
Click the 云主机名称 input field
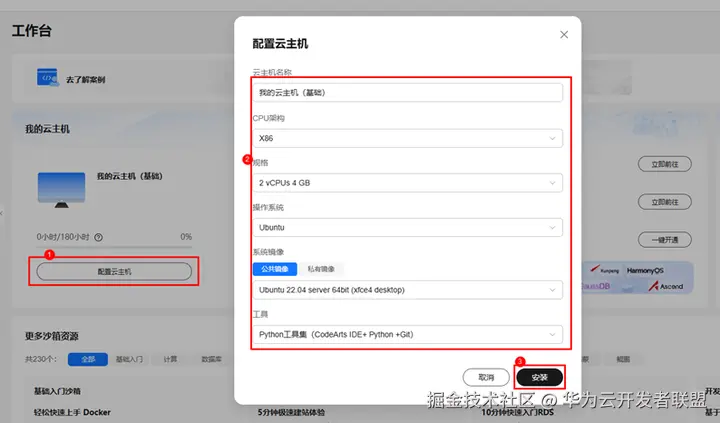tap(408, 93)
